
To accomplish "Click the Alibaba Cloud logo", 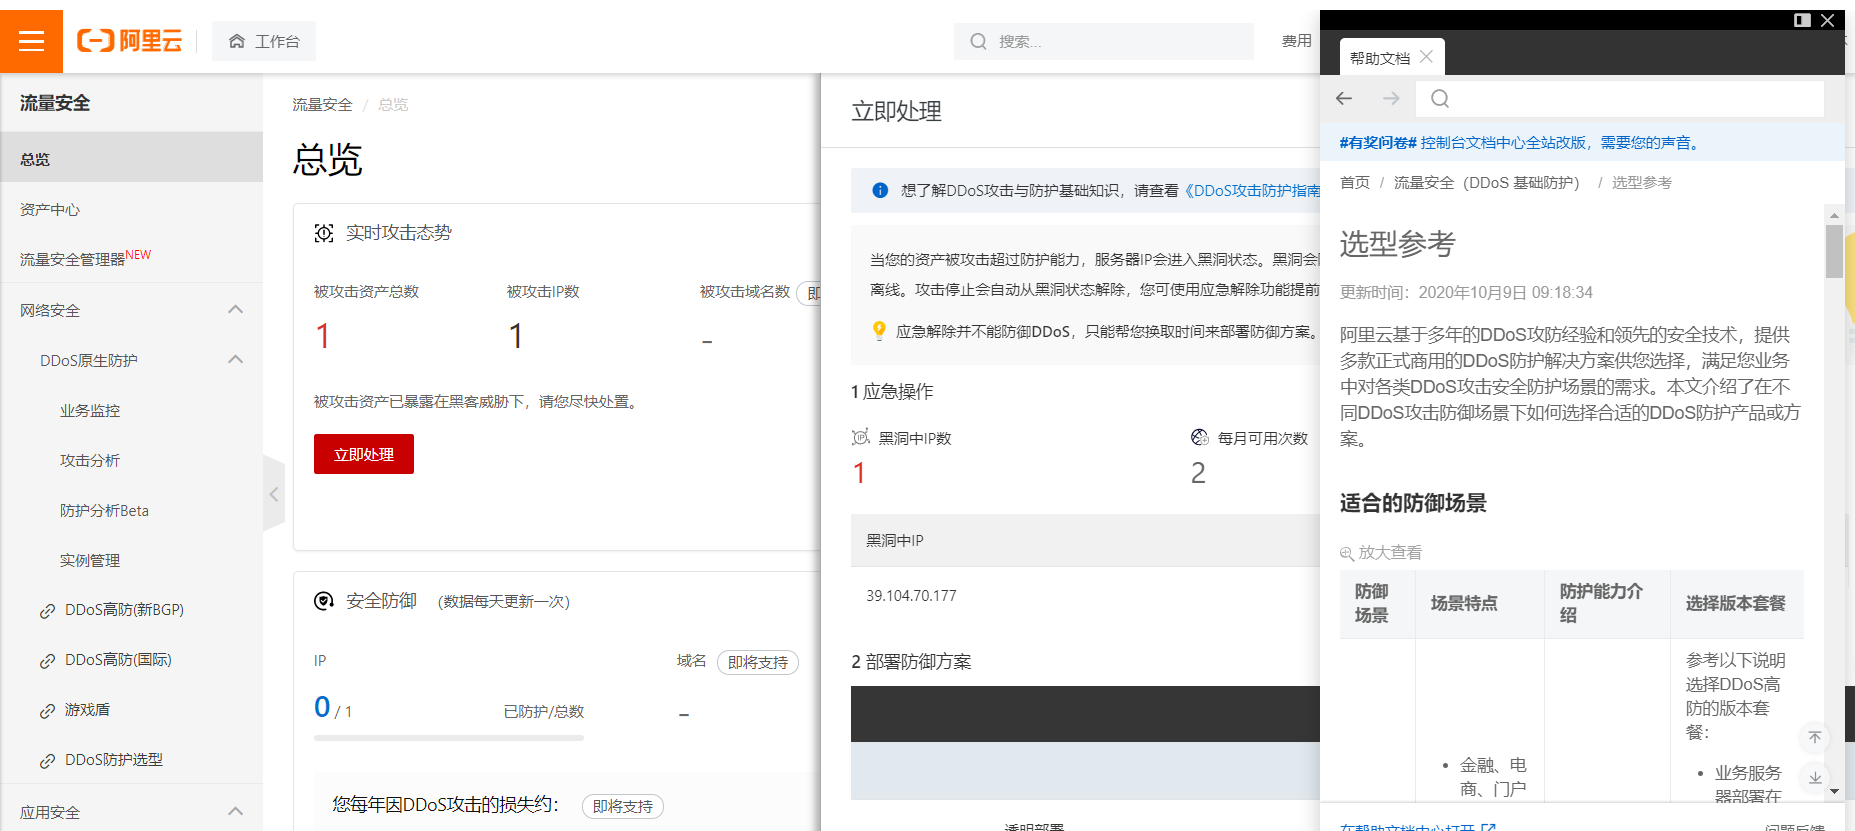I will click(130, 41).
